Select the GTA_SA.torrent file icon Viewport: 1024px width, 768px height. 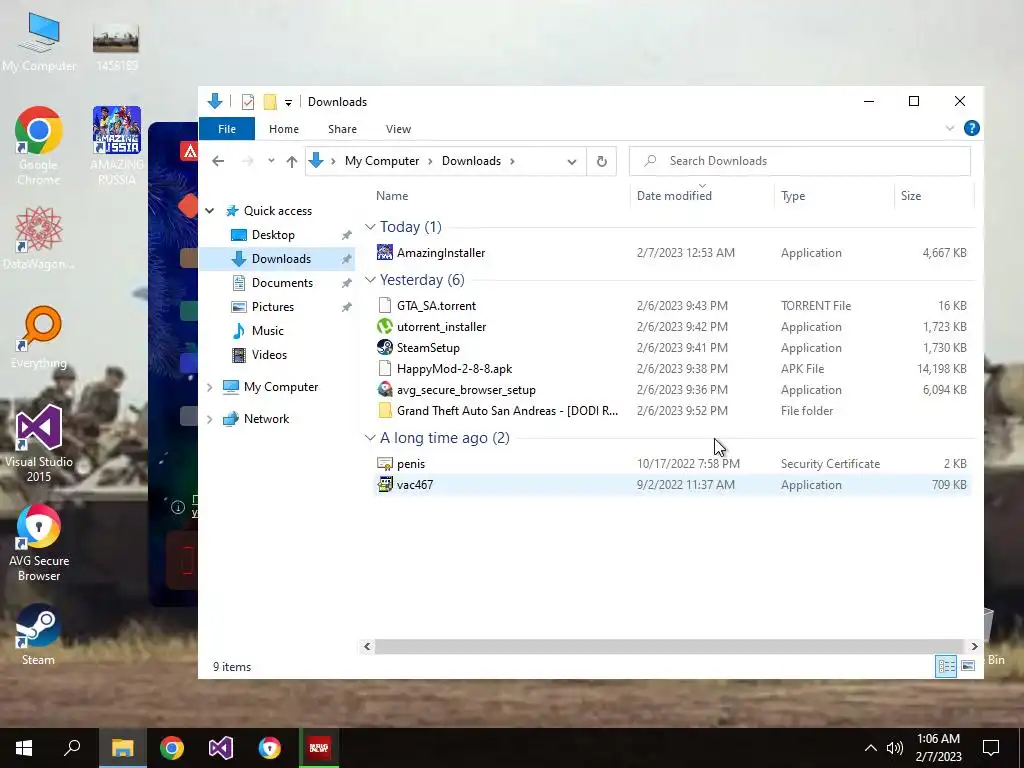[385, 306]
